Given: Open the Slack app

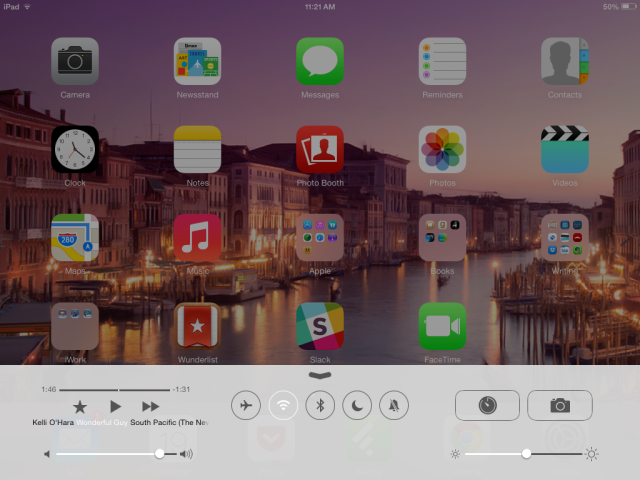Looking at the screenshot, I should tap(320, 326).
